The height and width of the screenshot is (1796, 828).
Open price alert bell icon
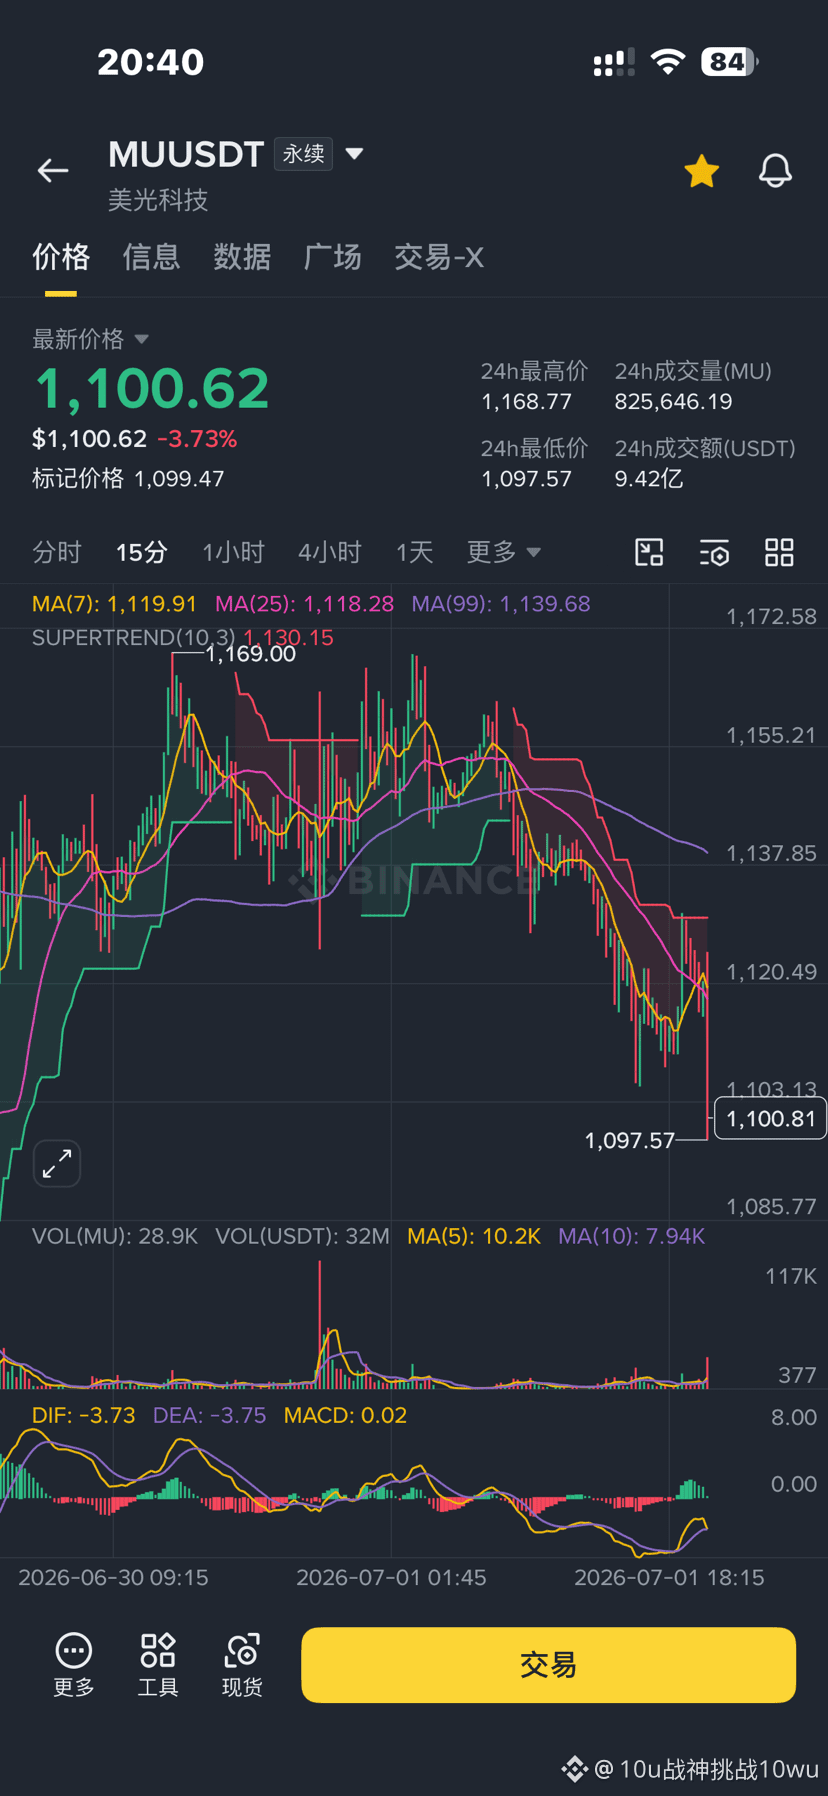click(x=775, y=171)
